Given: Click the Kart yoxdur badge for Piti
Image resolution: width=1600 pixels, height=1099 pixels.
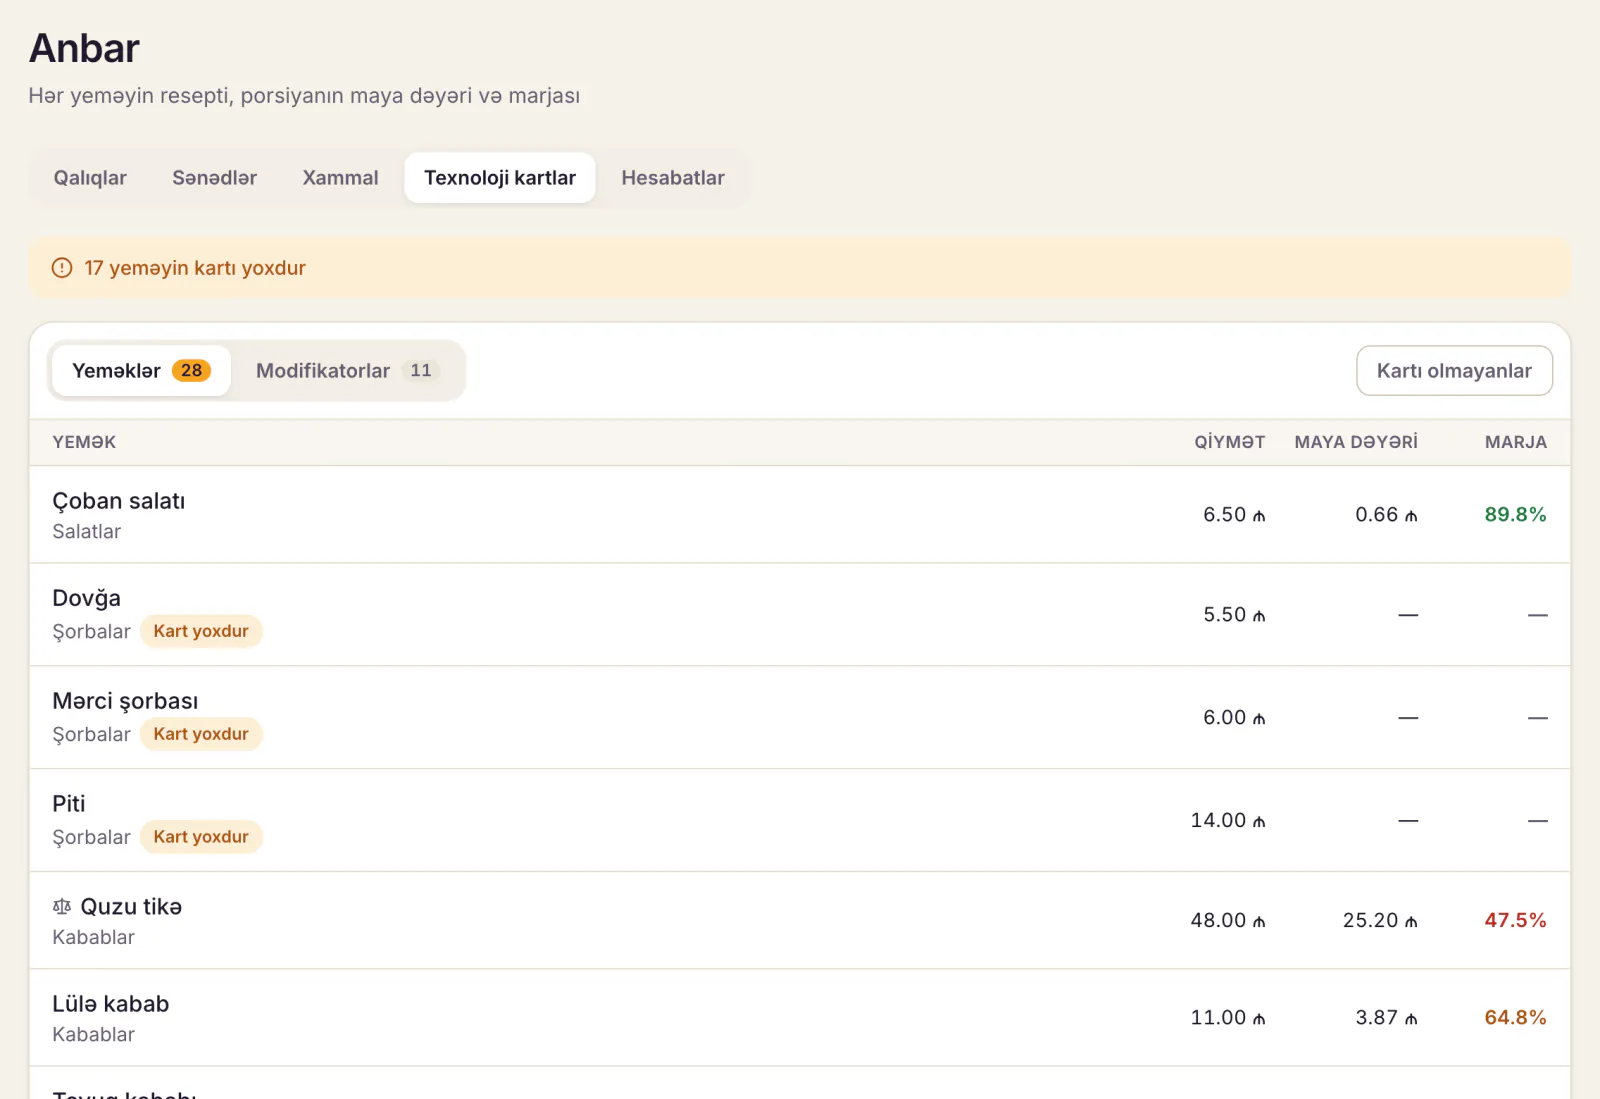Looking at the screenshot, I should (201, 838).
